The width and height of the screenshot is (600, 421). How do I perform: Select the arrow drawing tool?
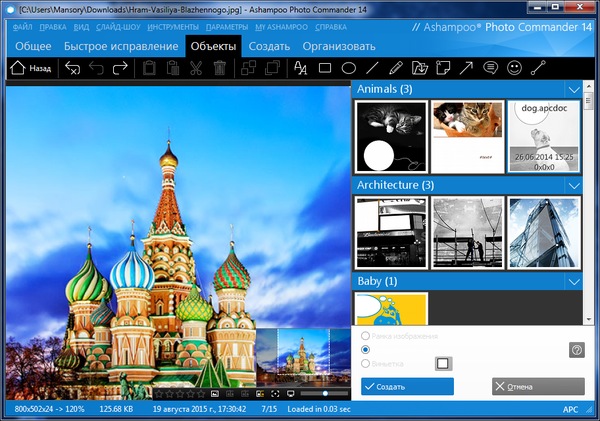[466, 69]
